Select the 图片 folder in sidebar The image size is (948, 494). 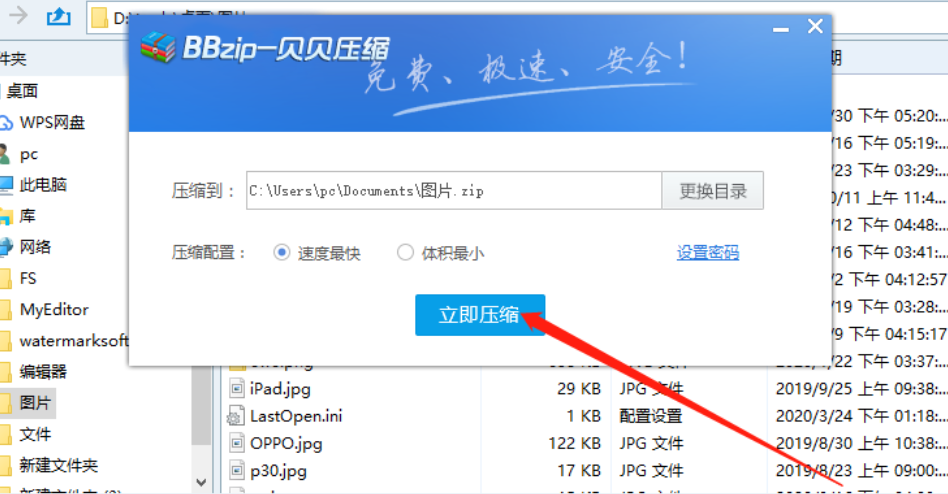point(37,403)
